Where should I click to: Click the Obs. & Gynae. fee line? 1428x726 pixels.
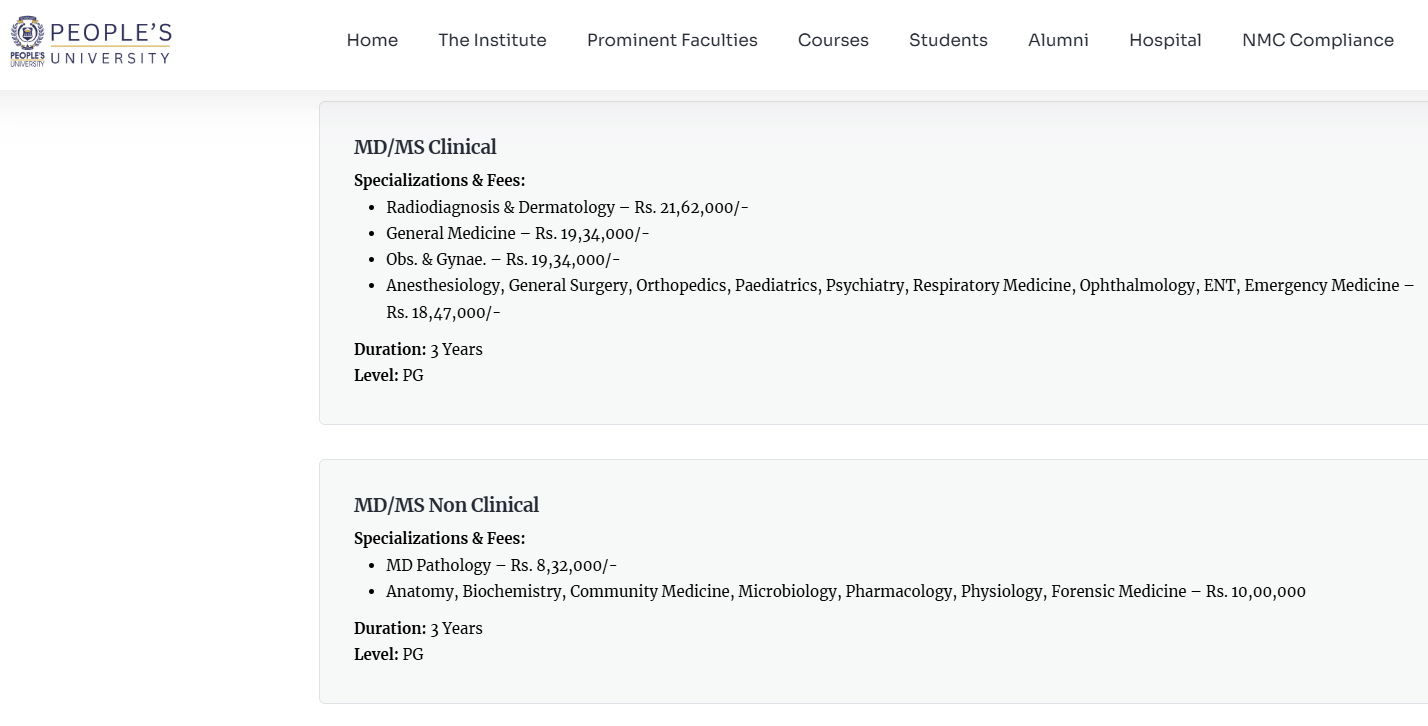503,260
